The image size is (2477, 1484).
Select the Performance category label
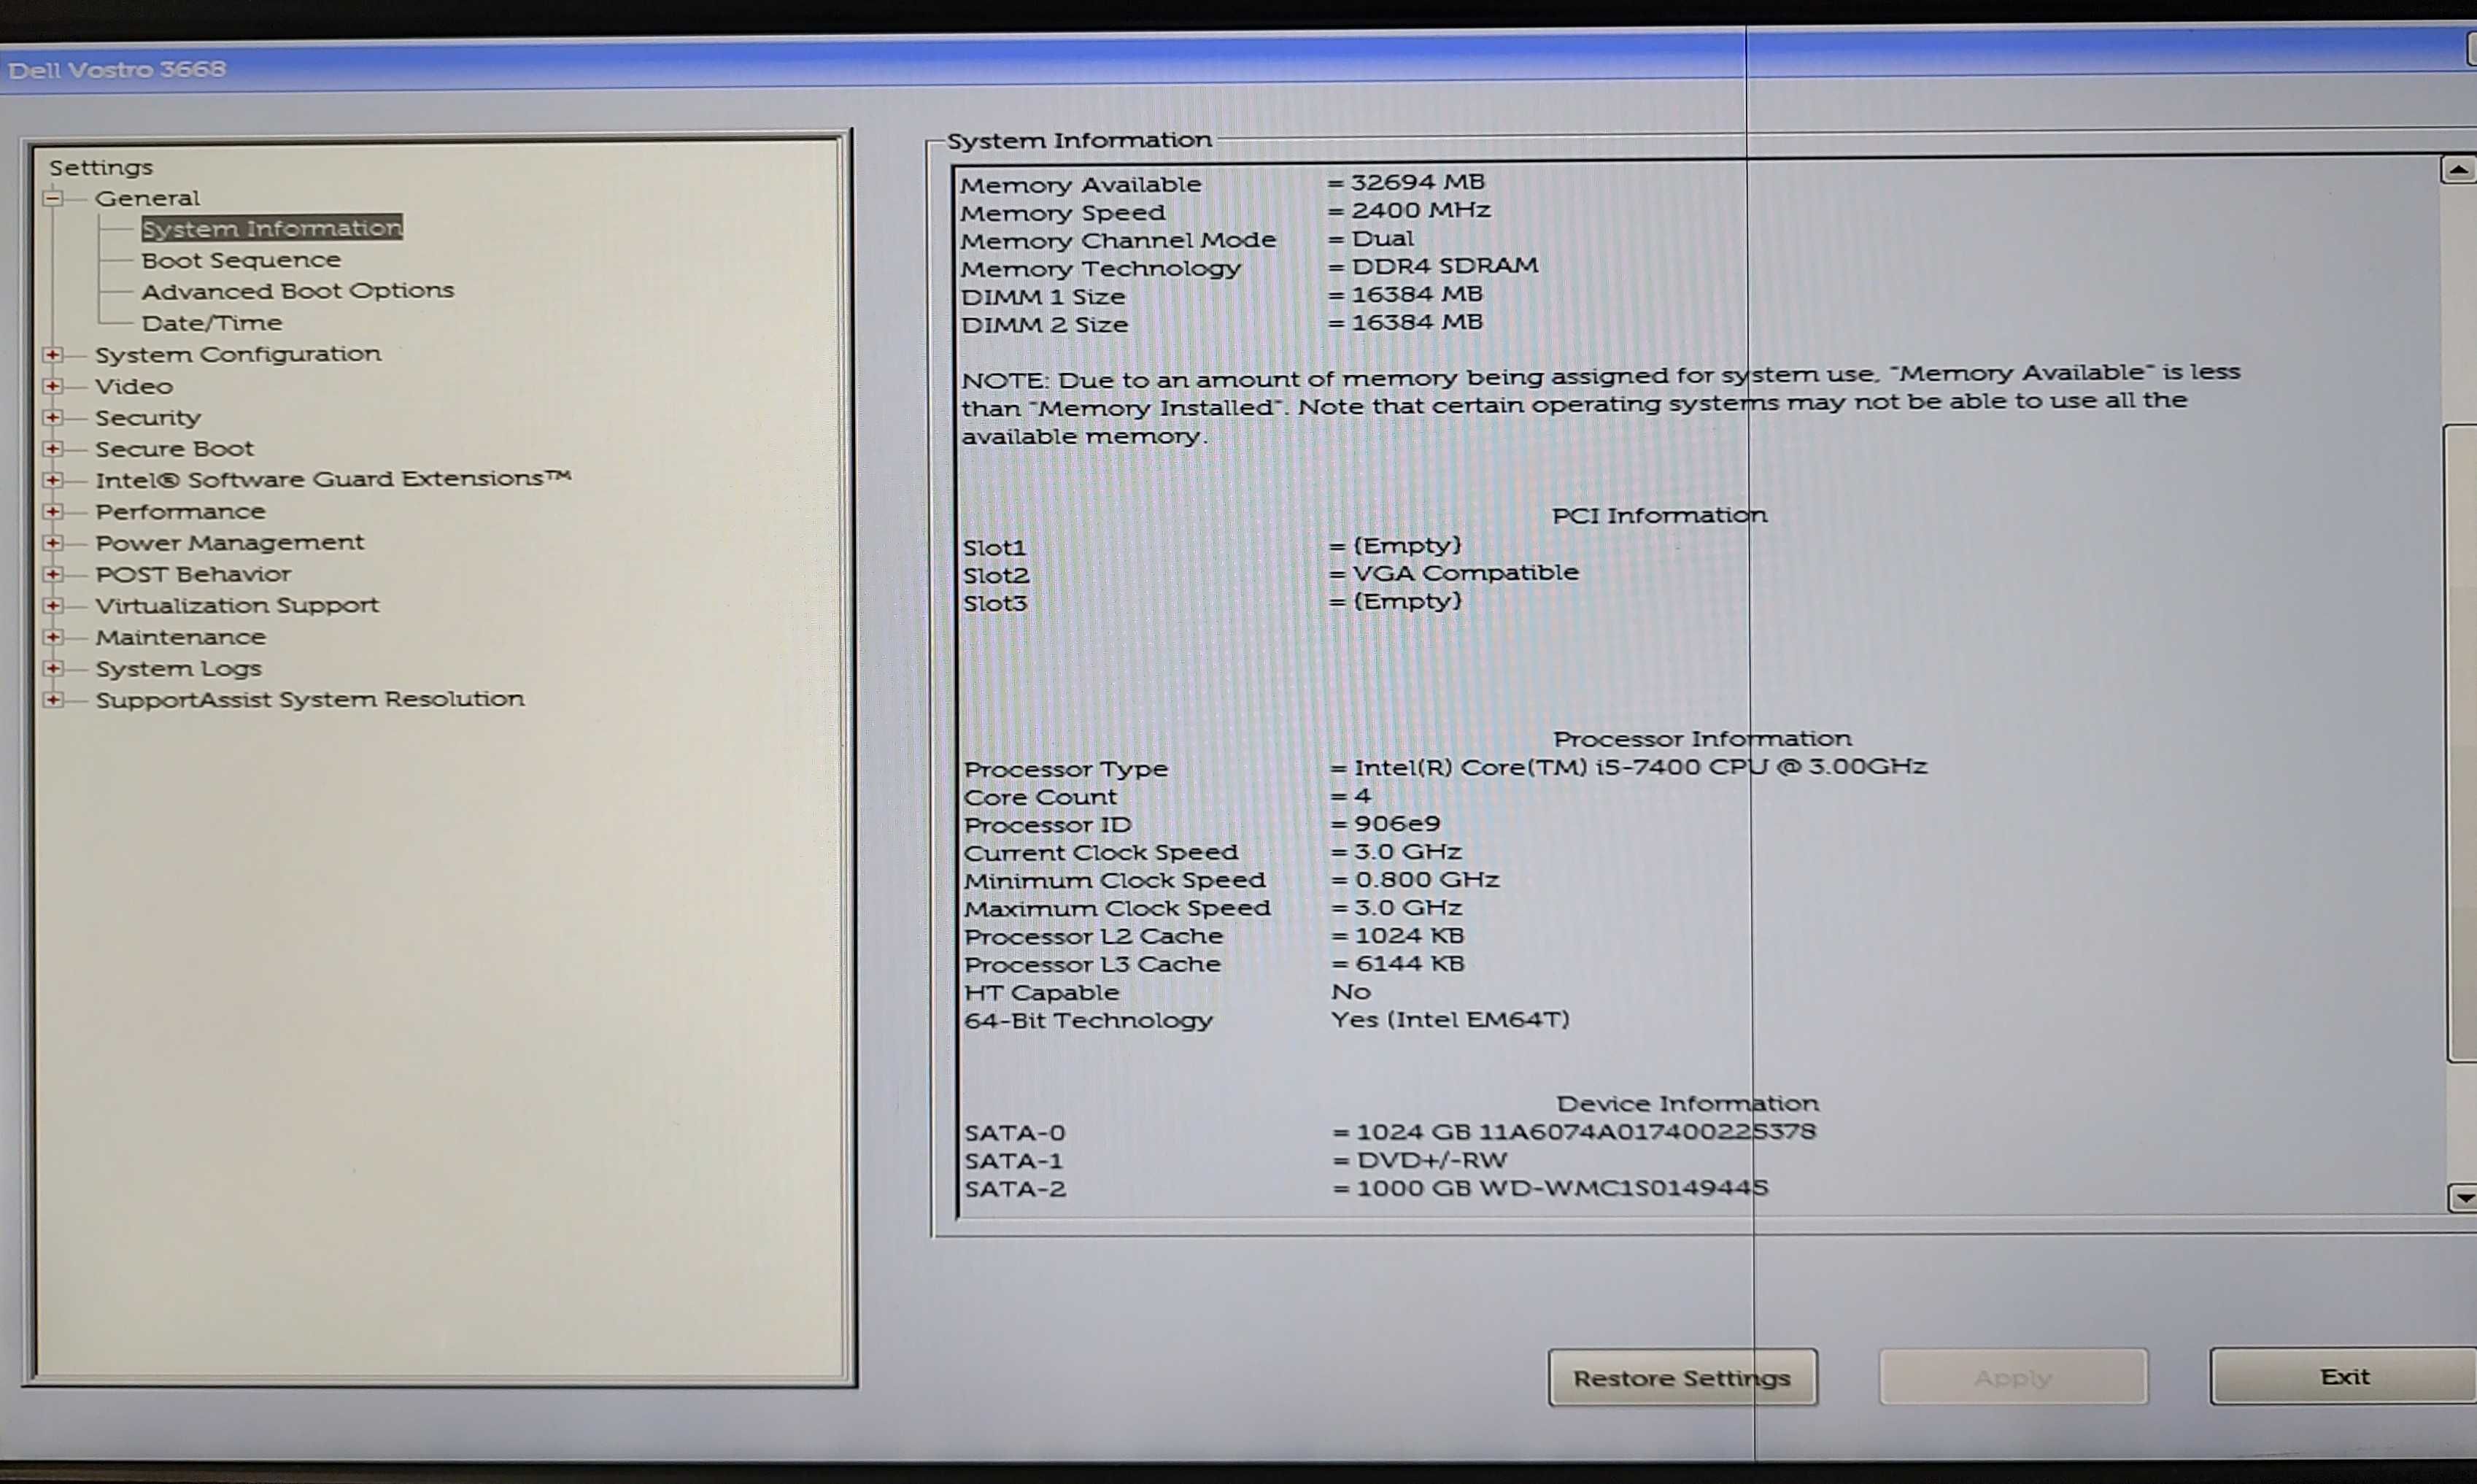(x=180, y=511)
